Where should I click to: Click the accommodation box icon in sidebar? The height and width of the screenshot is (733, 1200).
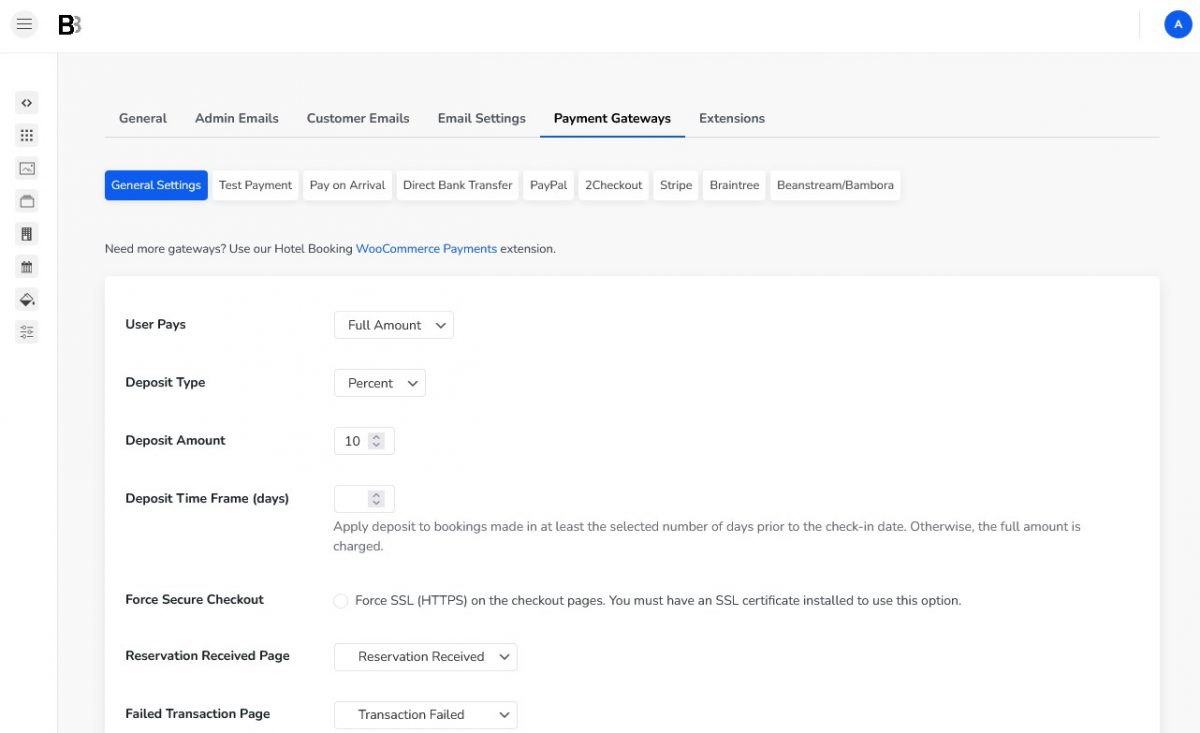coord(26,200)
